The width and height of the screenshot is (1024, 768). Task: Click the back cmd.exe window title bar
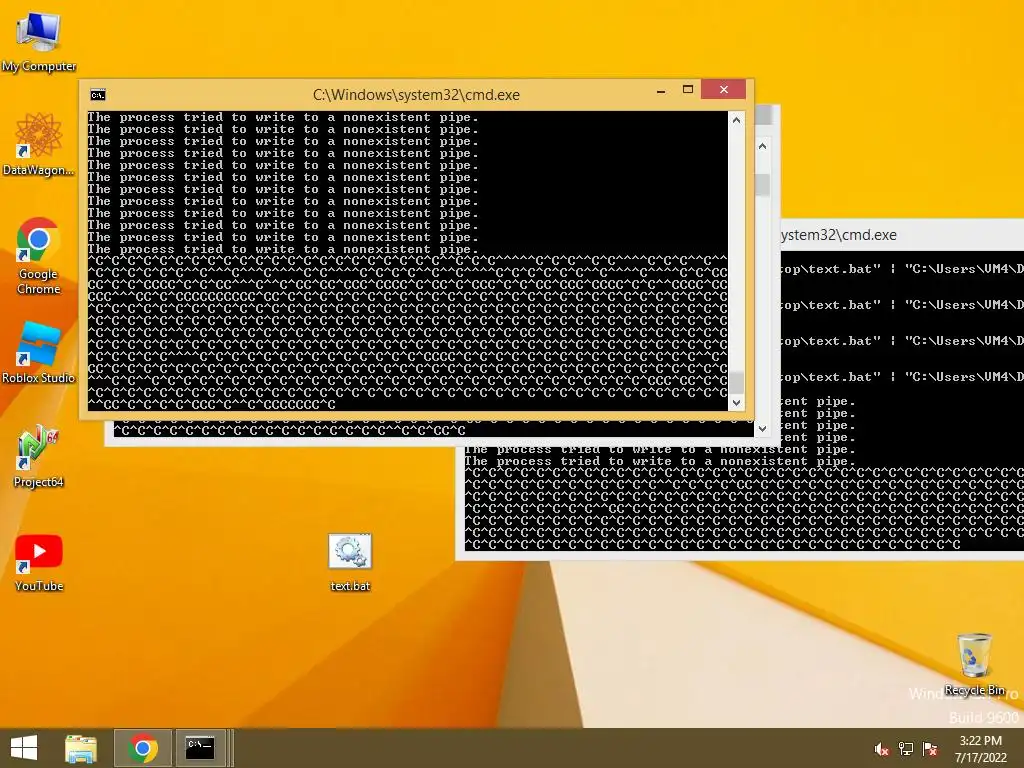[x=901, y=235]
